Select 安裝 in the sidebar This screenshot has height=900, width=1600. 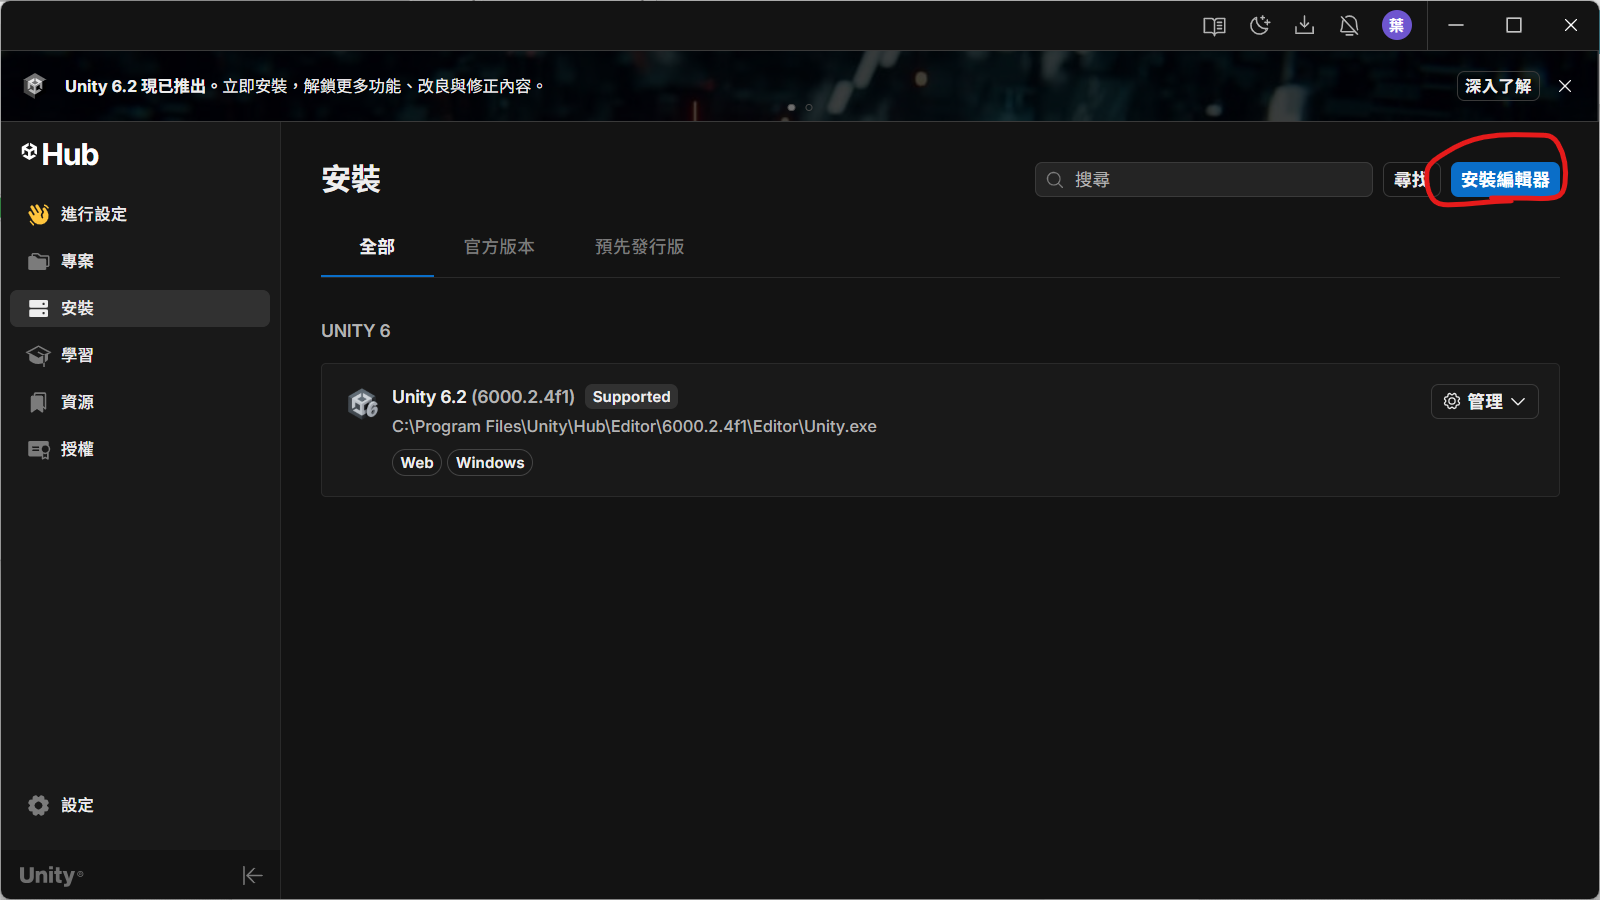pos(140,308)
